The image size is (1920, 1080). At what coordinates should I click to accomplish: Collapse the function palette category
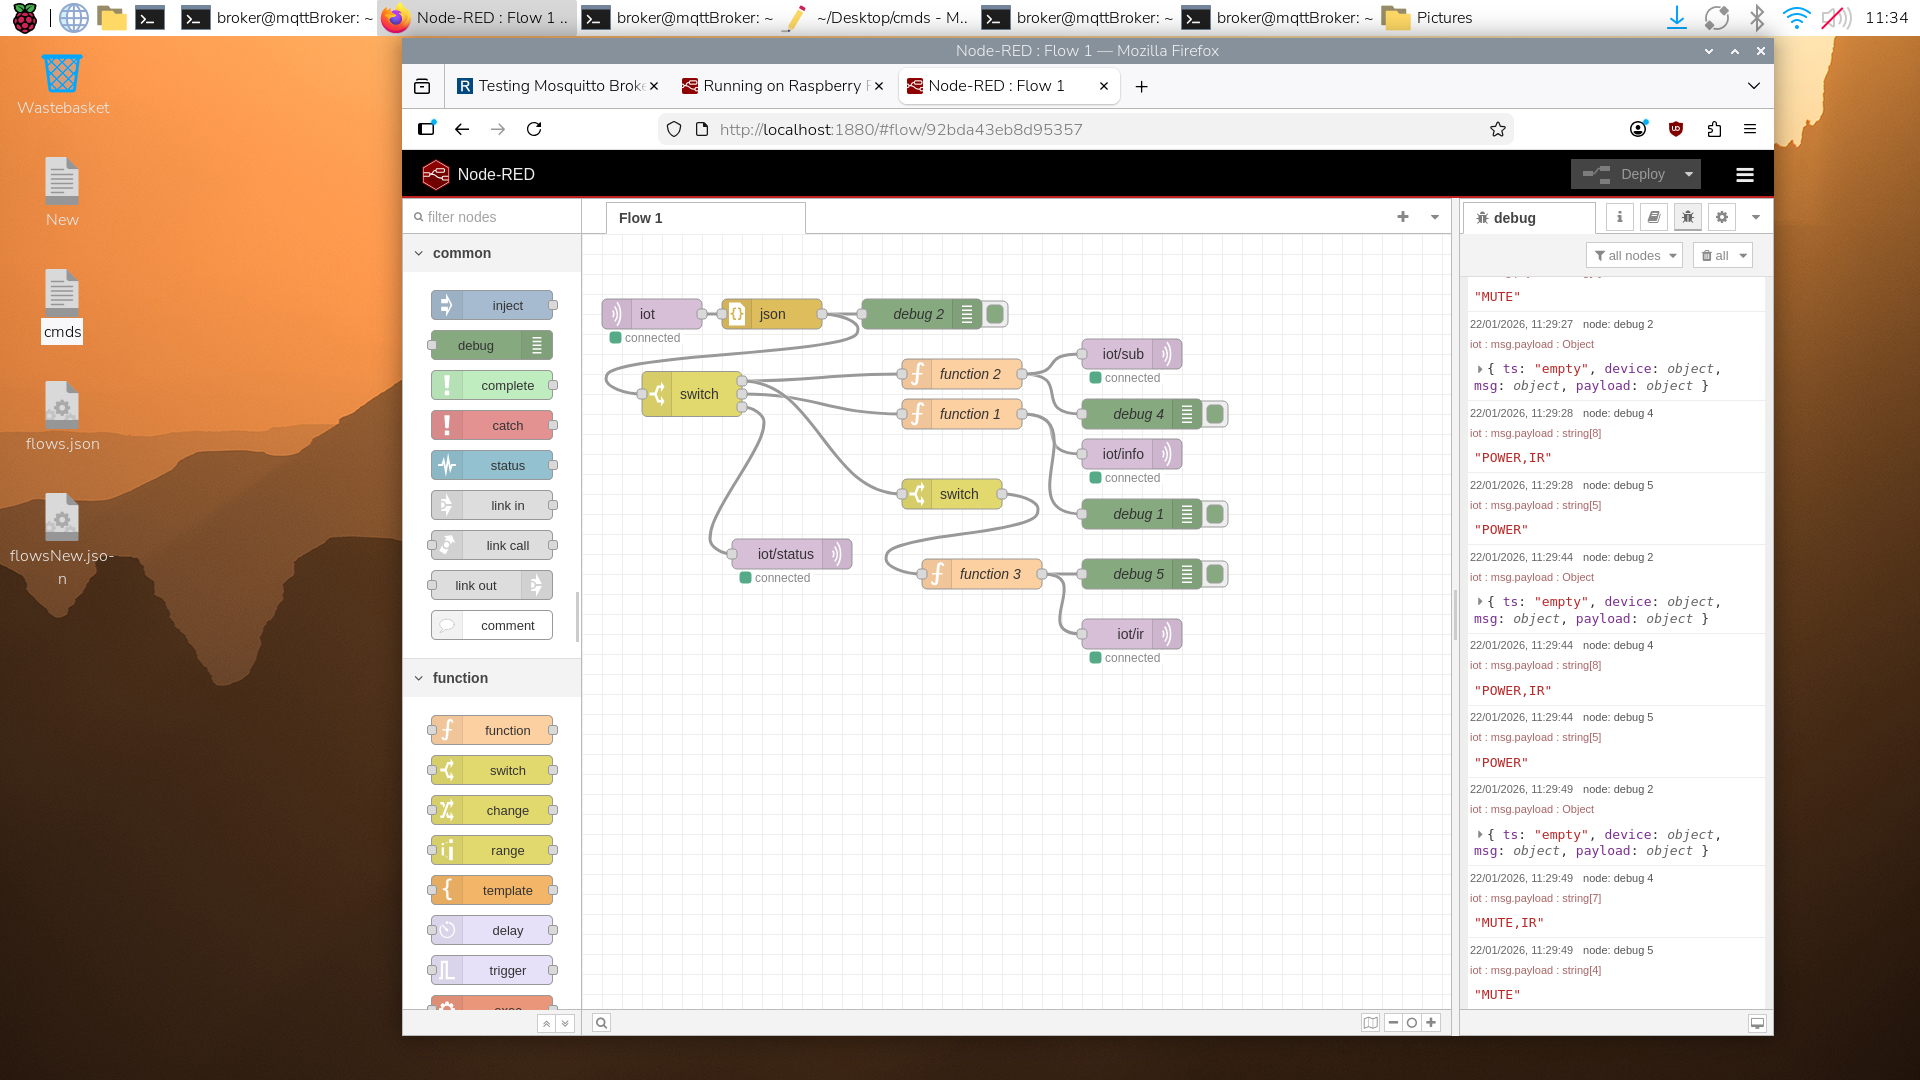pyautogui.click(x=491, y=678)
